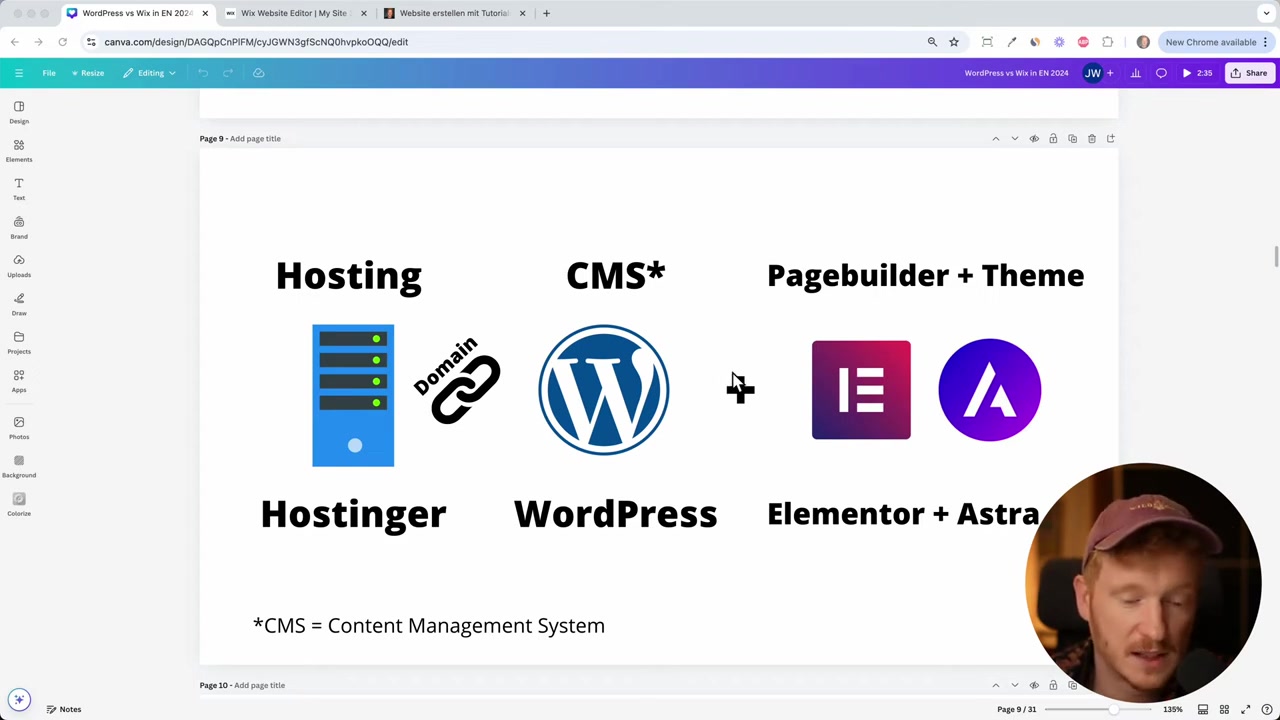Screen dimensions: 1280x720
Task: Open the Design panel in sidebar
Action: point(19,112)
